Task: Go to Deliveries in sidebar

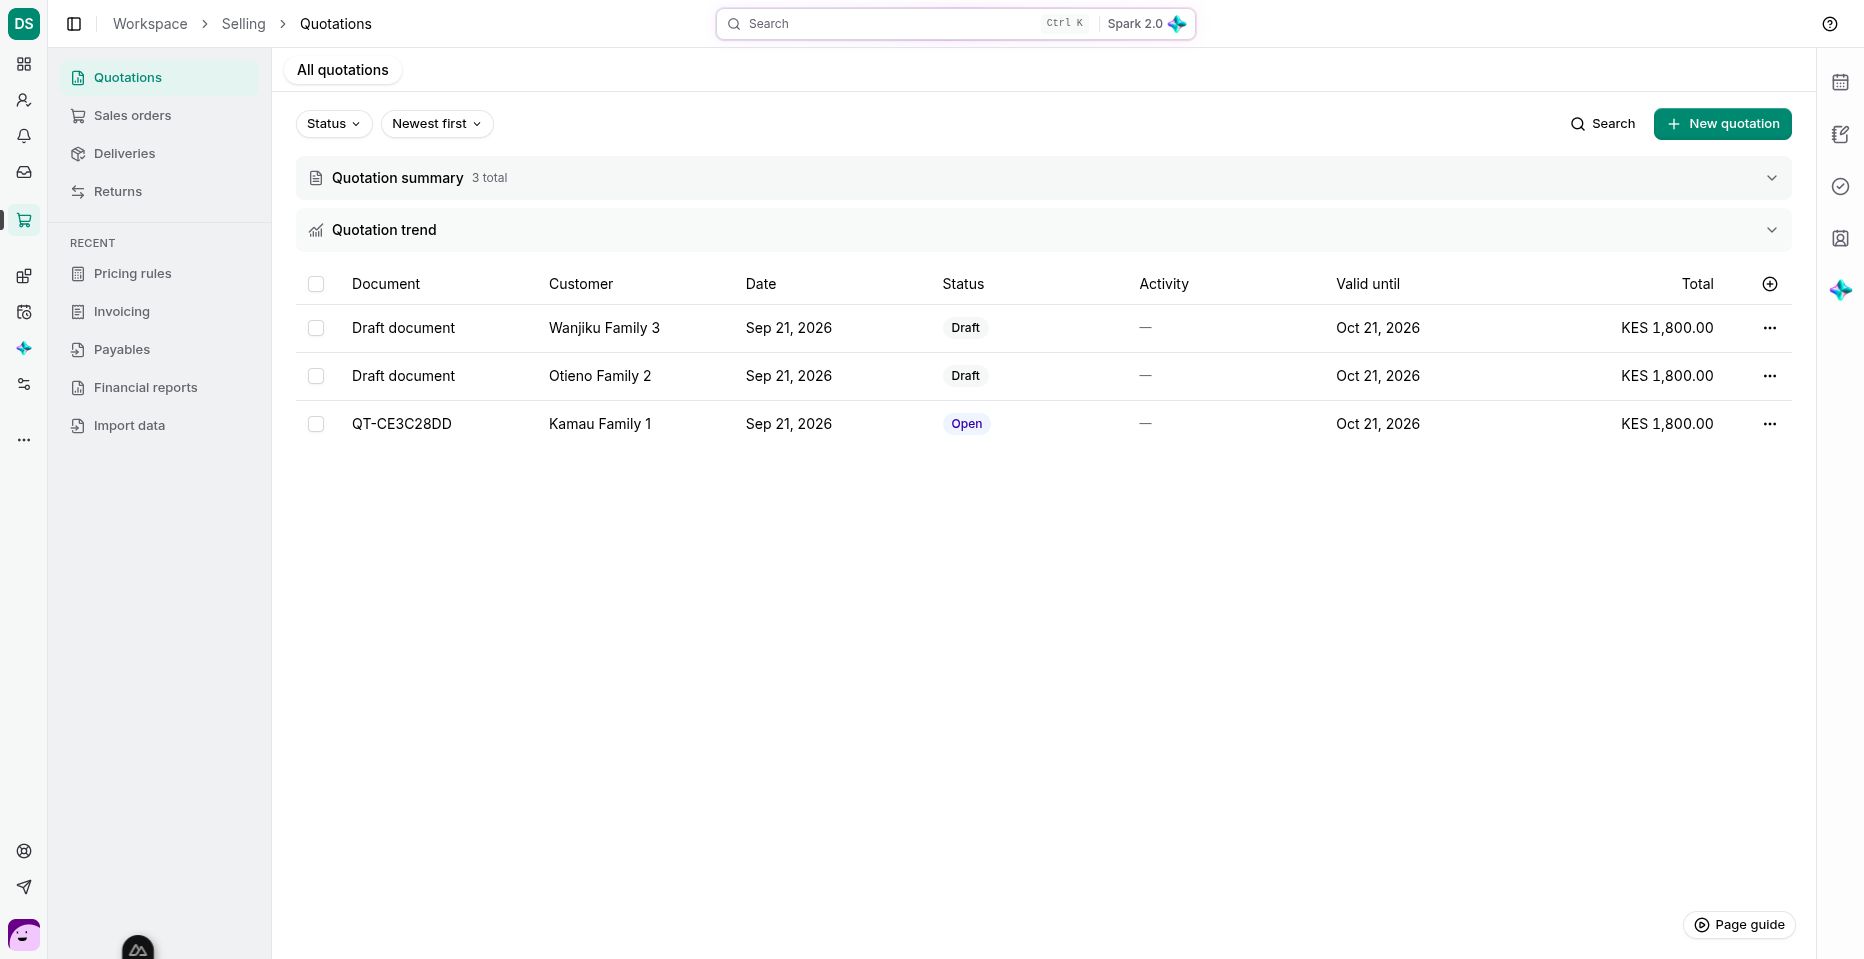Action: coord(159,154)
